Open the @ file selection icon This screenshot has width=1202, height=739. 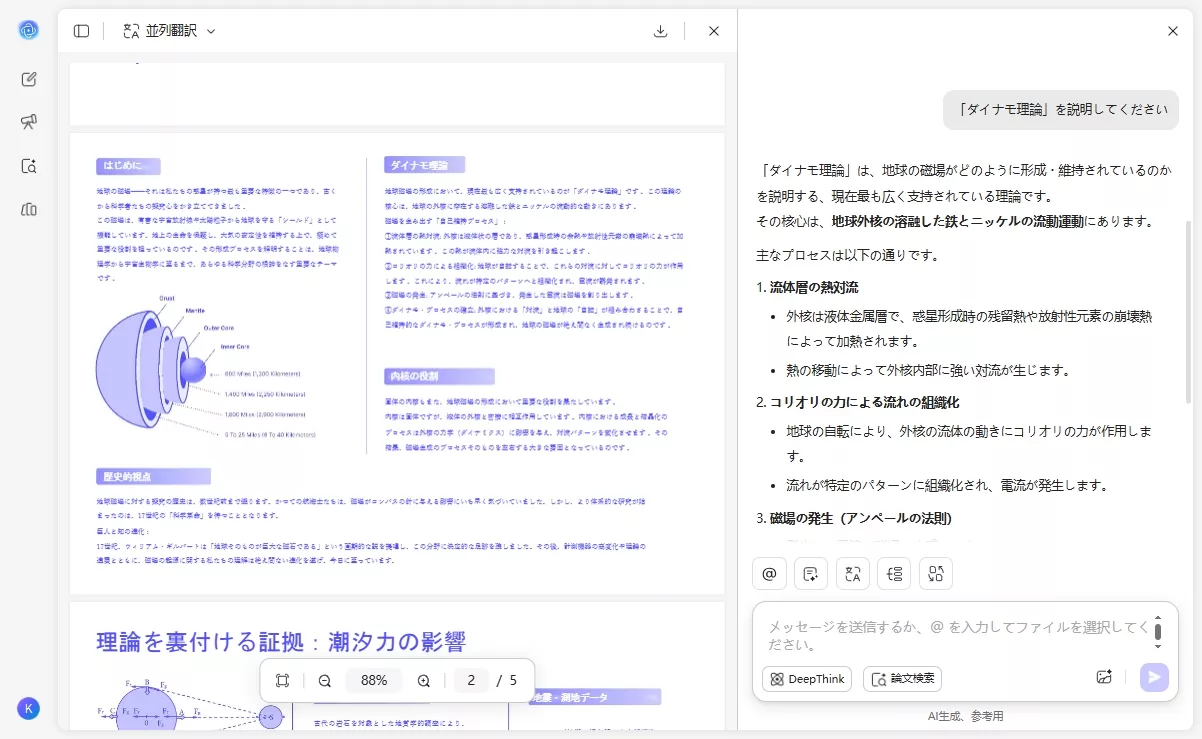769,573
